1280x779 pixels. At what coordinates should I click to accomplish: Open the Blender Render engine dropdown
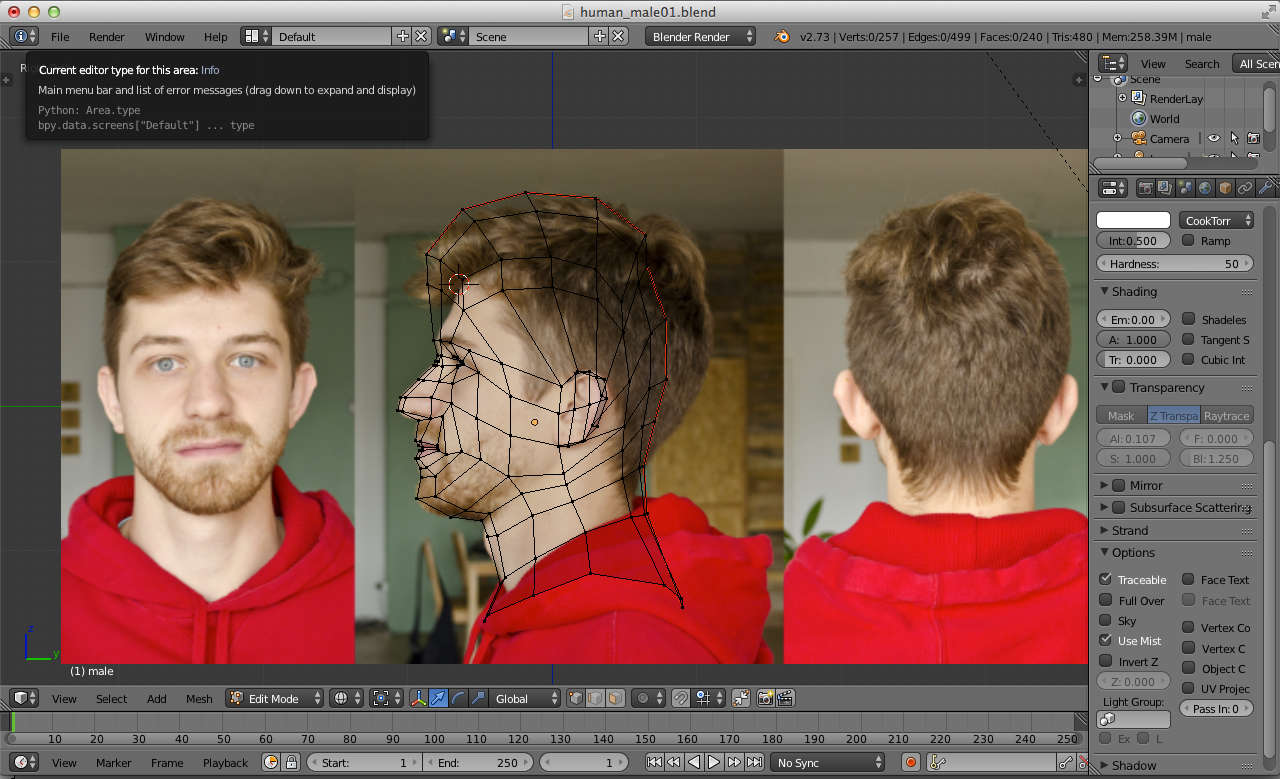(701, 36)
